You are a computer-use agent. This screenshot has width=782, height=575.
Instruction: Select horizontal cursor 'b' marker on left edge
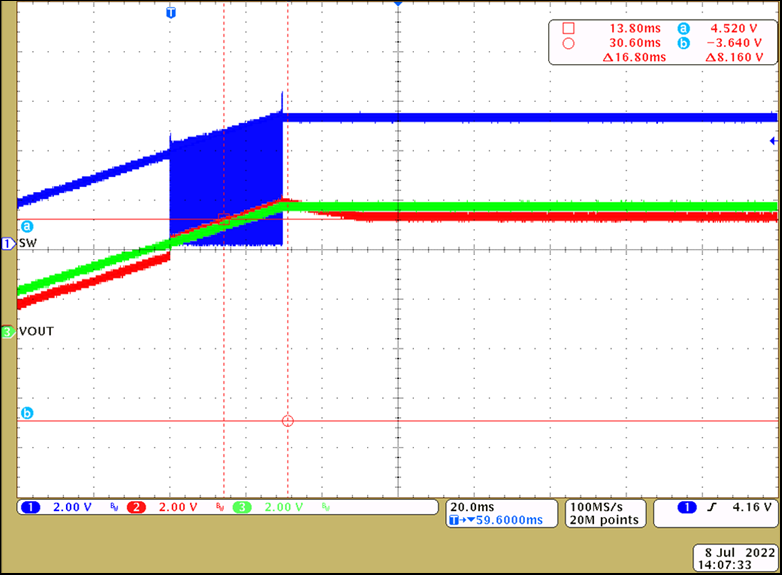pos(26,413)
